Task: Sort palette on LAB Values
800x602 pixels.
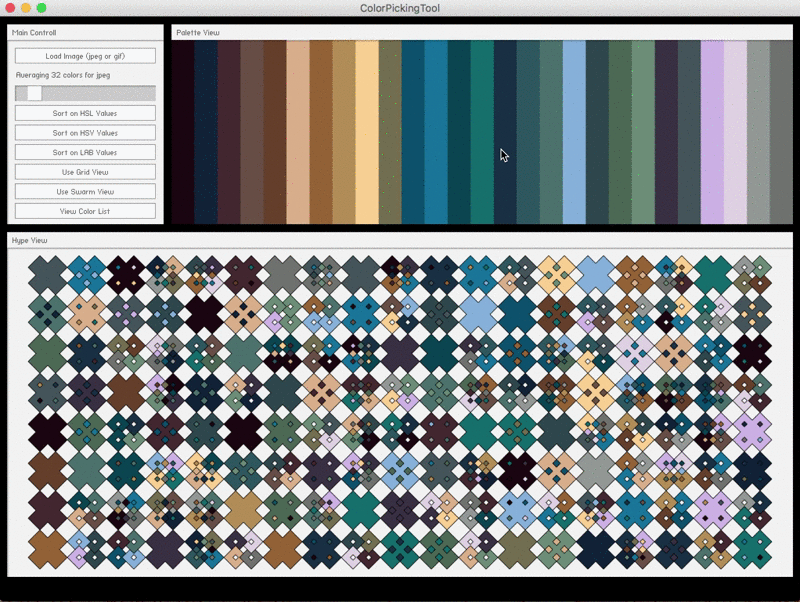Action: tap(85, 152)
